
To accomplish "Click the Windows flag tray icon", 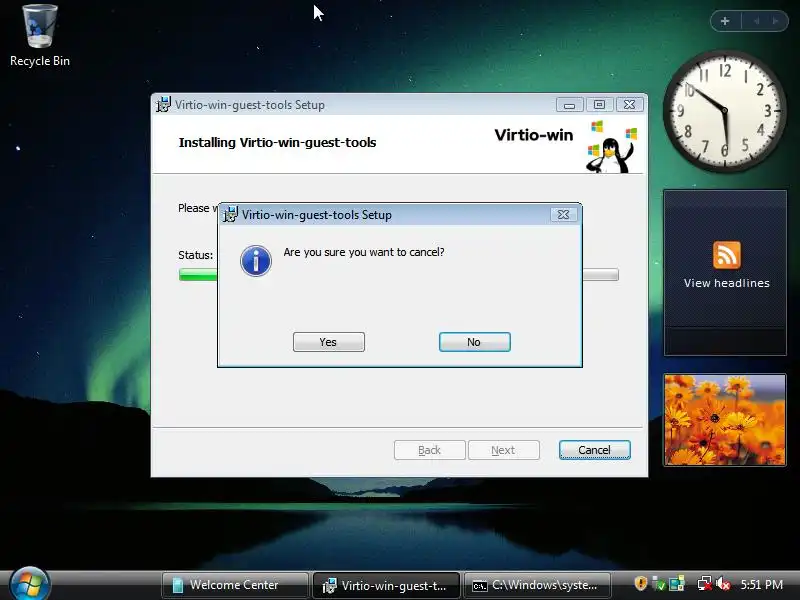I will coord(677,583).
